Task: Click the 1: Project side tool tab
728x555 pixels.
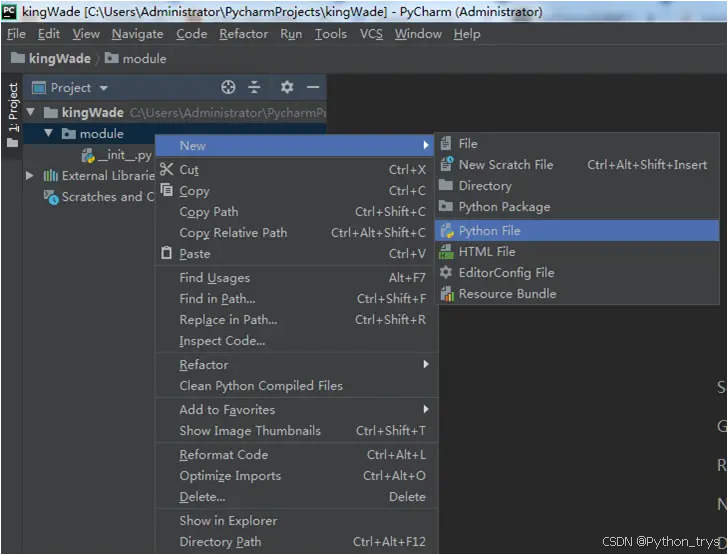Action: (x=13, y=115)
